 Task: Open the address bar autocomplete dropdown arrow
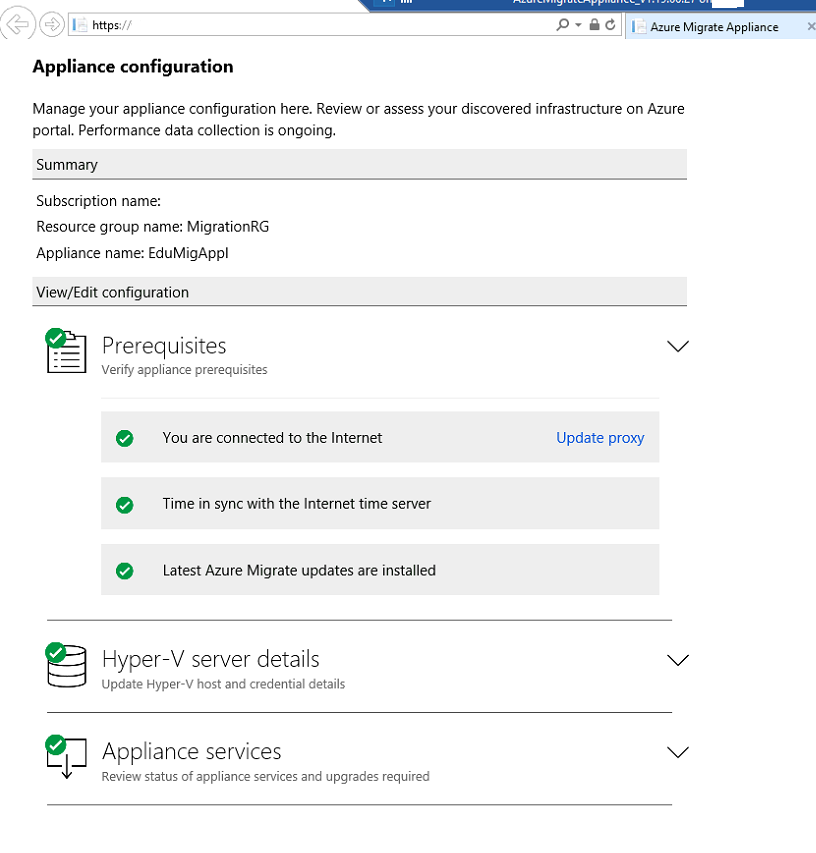point(578,25)
